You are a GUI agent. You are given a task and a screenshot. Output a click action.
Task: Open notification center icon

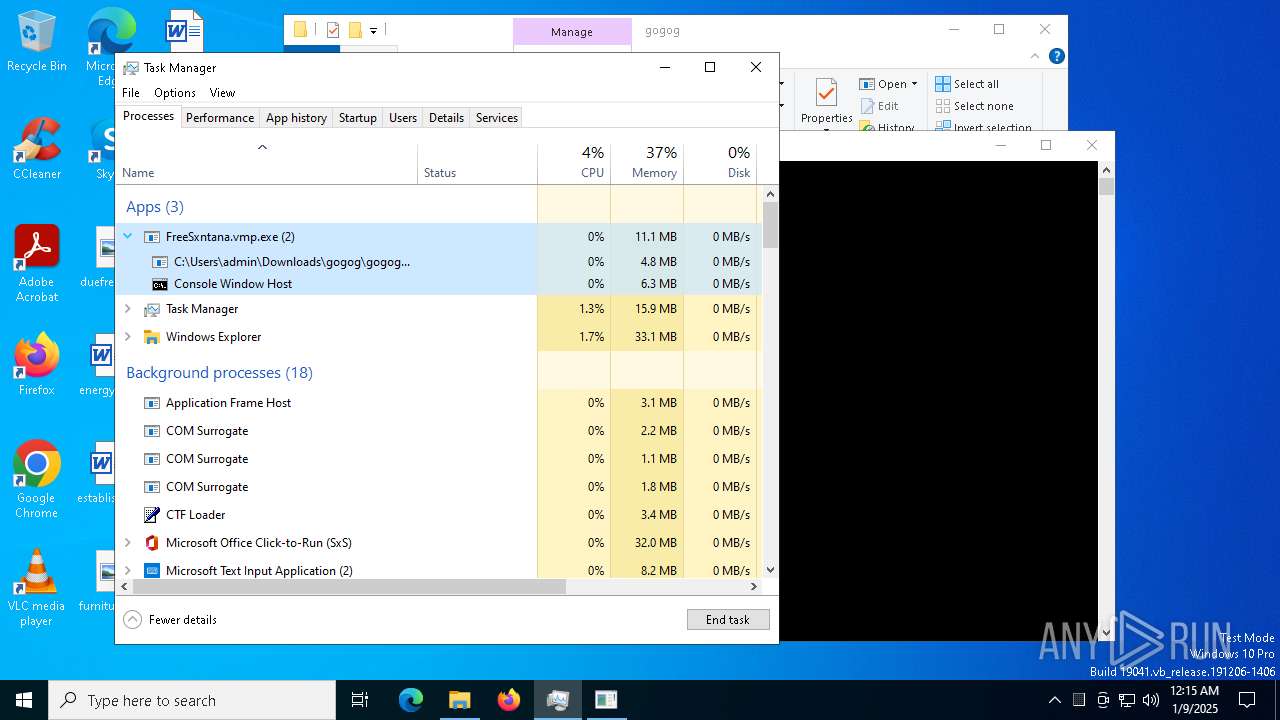point(1247,700)
